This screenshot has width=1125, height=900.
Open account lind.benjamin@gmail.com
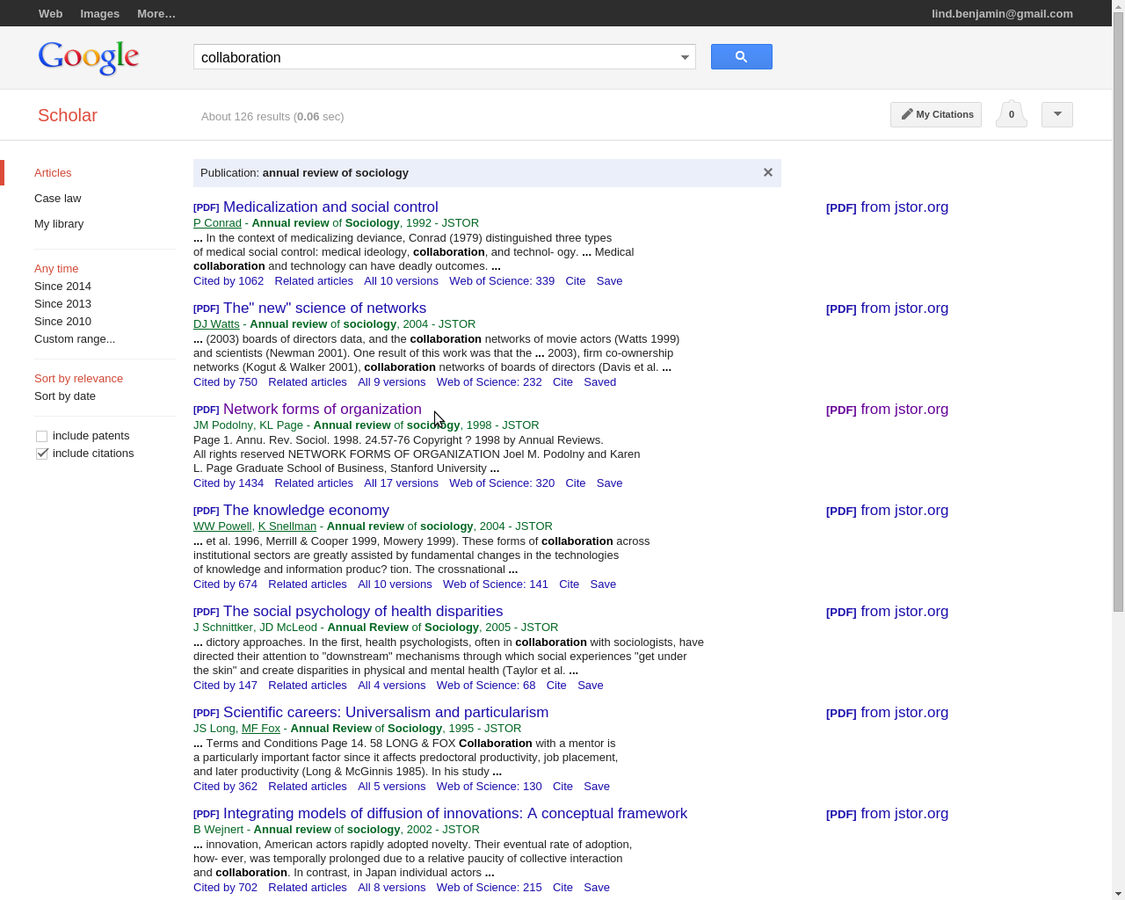click(1002, 14)
